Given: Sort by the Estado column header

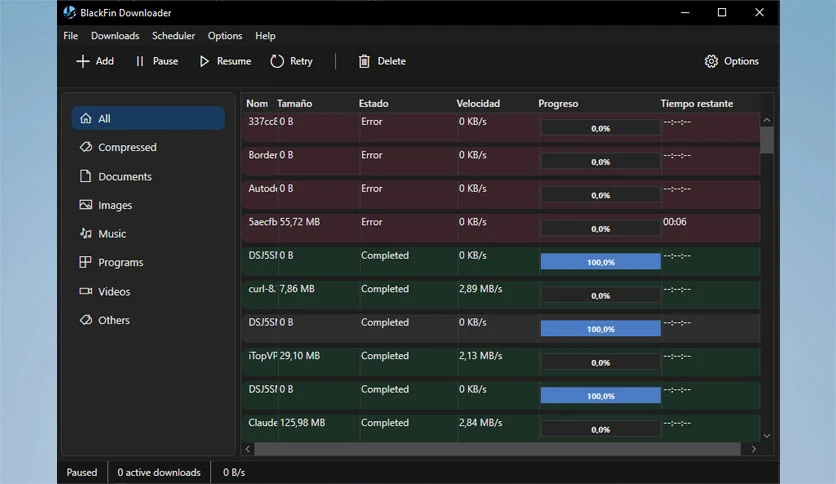Looking at the screenshot, I should [x=373, y=103].
